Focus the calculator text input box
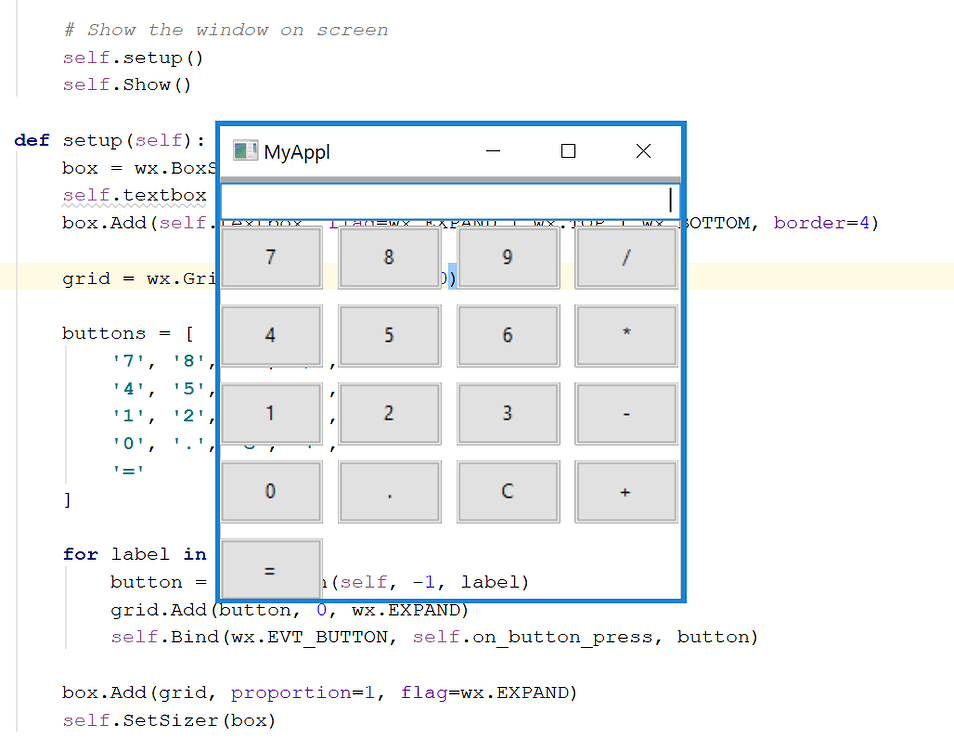 click(x=450, y=201)
